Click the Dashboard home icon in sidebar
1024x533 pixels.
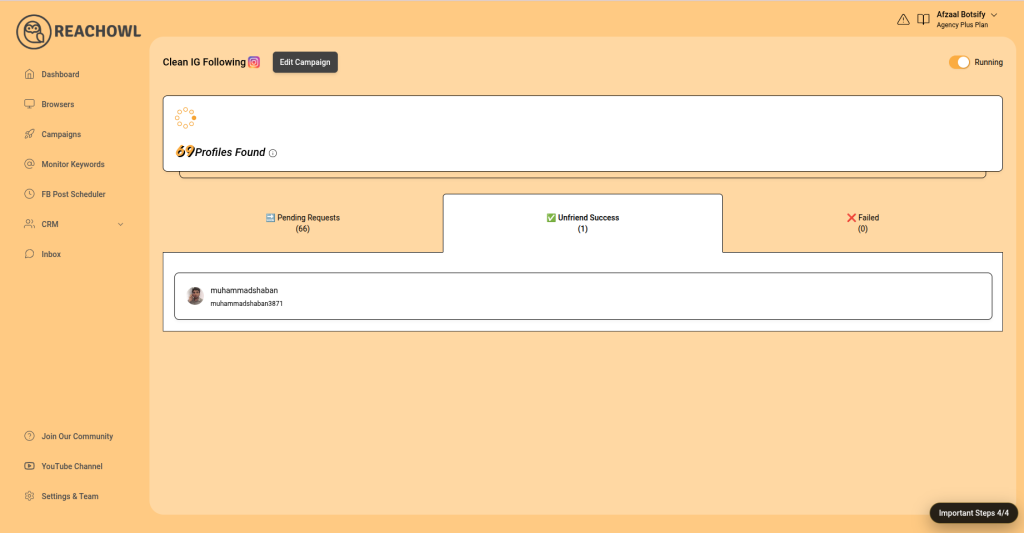coord(29,74)
